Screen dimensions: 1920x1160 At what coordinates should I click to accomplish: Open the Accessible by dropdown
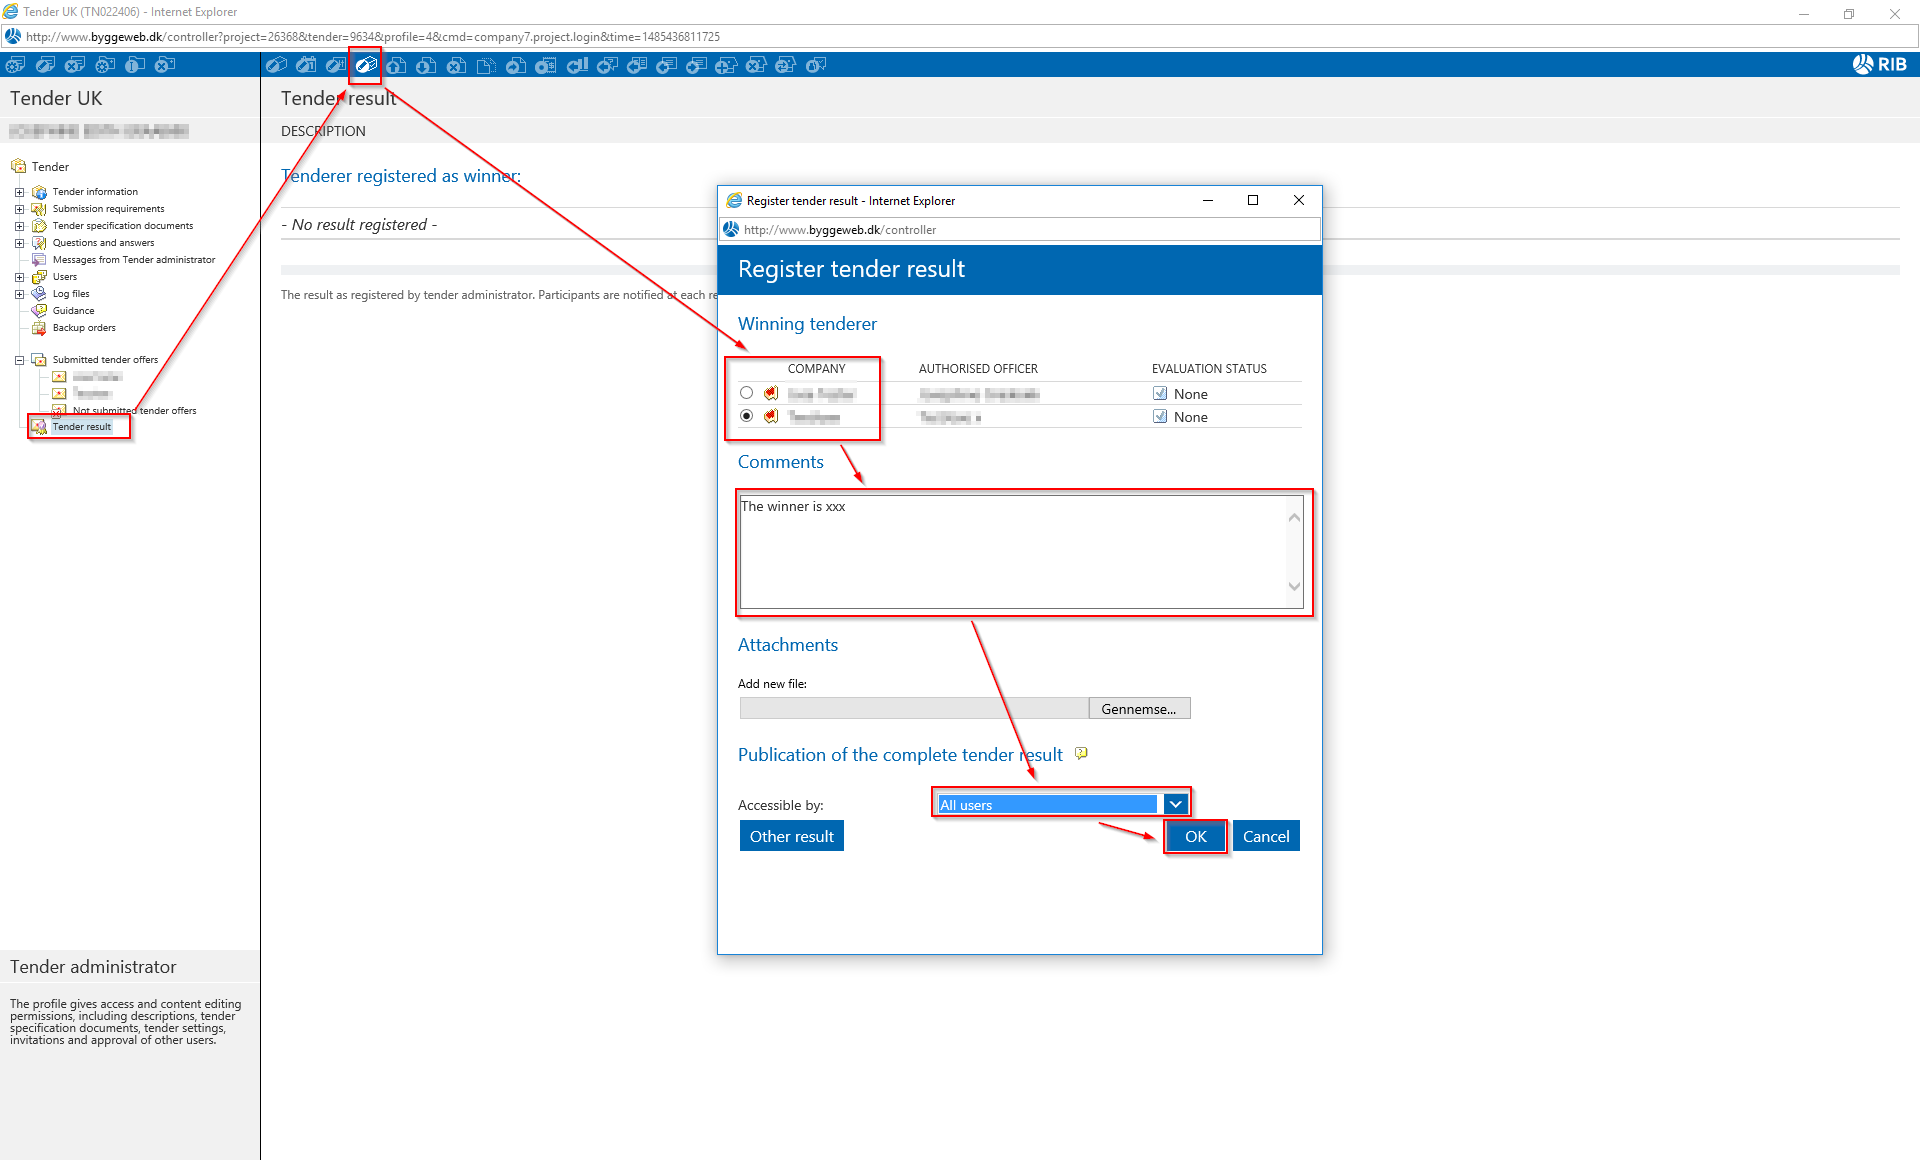tap(1176, 804)
